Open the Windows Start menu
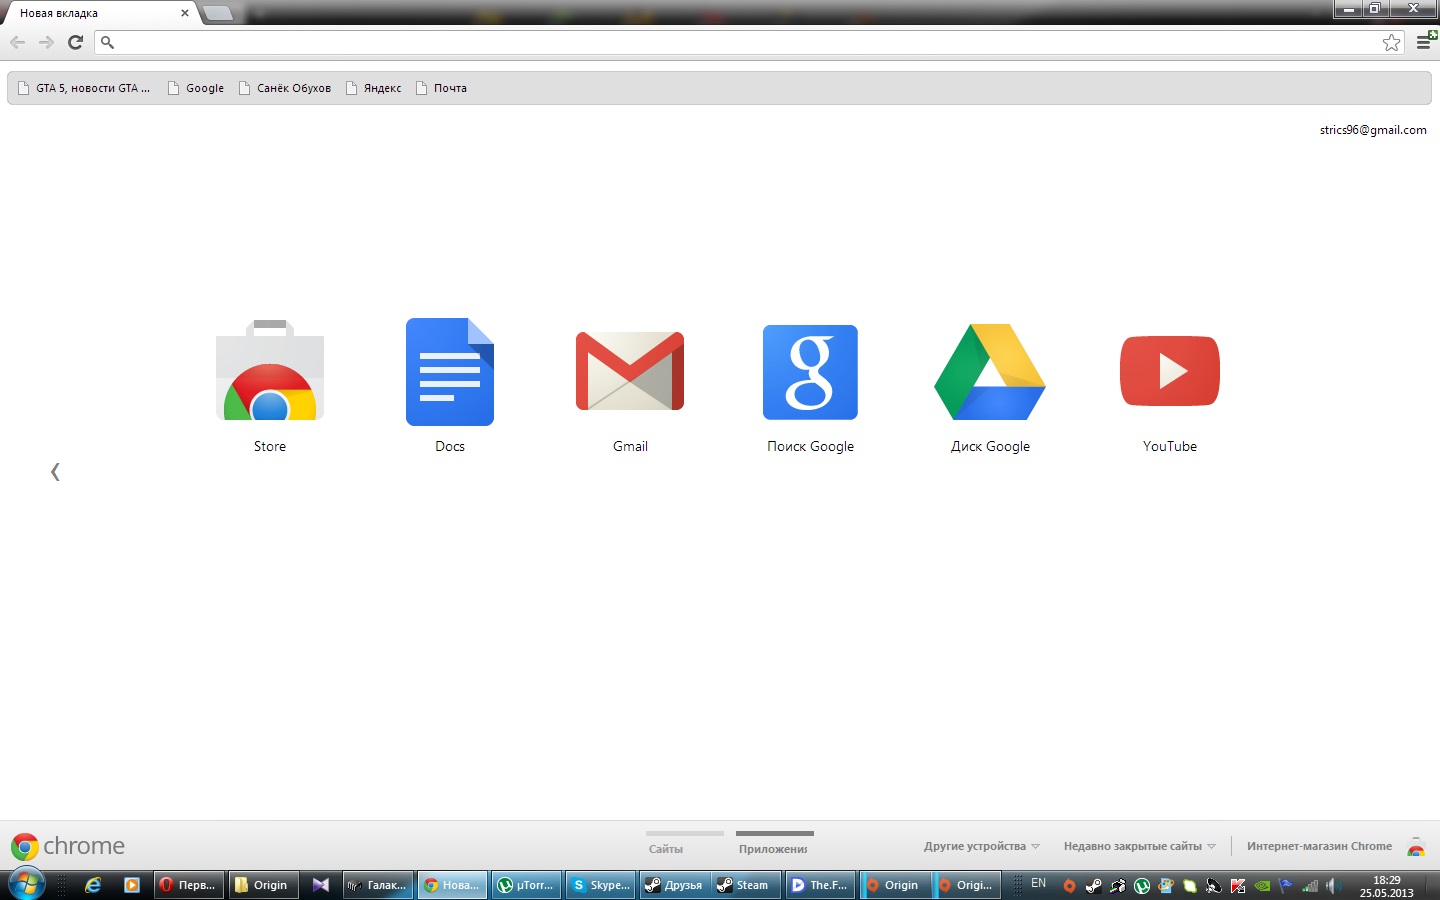1440x900 pixels. tap(26, 884)
